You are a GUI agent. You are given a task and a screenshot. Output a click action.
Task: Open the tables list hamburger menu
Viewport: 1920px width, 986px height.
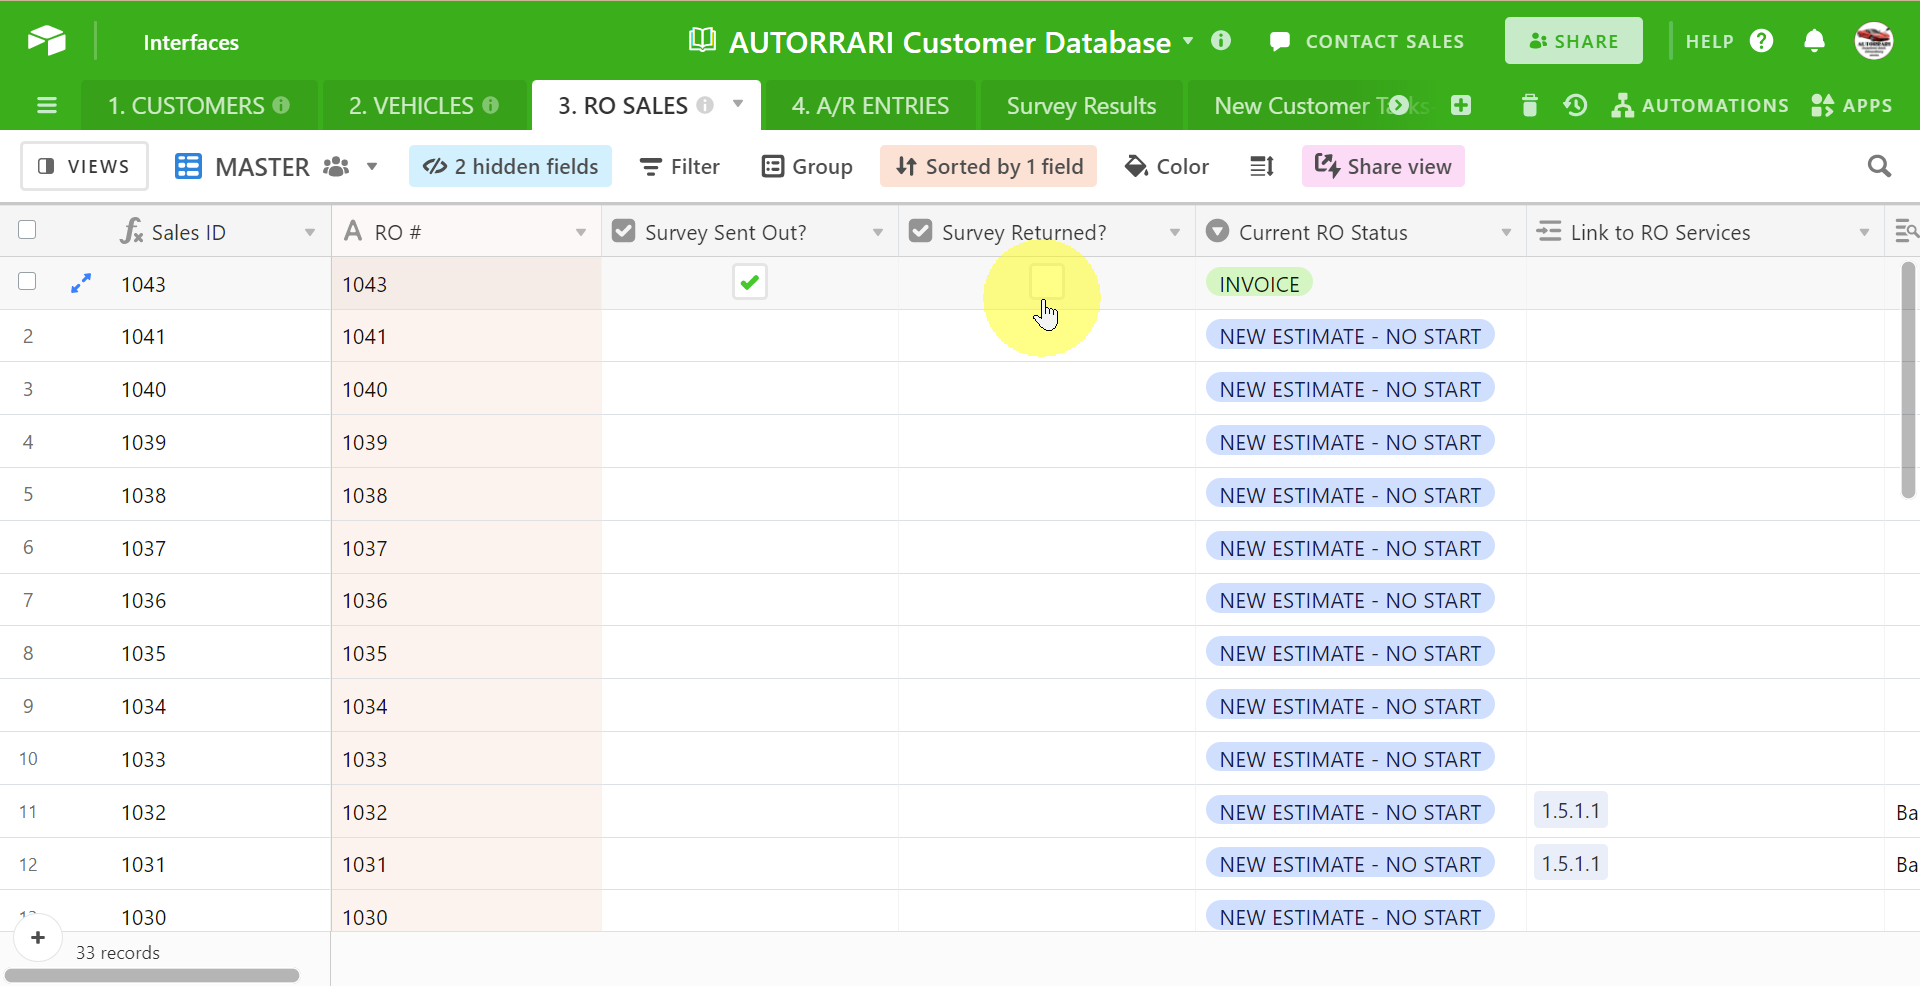tap(47, 105)
